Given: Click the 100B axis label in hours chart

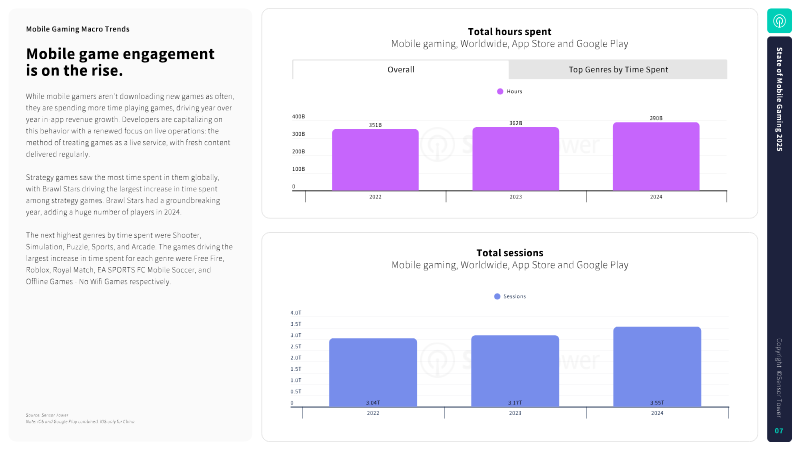Looking at the screenshot, I should coord(298,169).
